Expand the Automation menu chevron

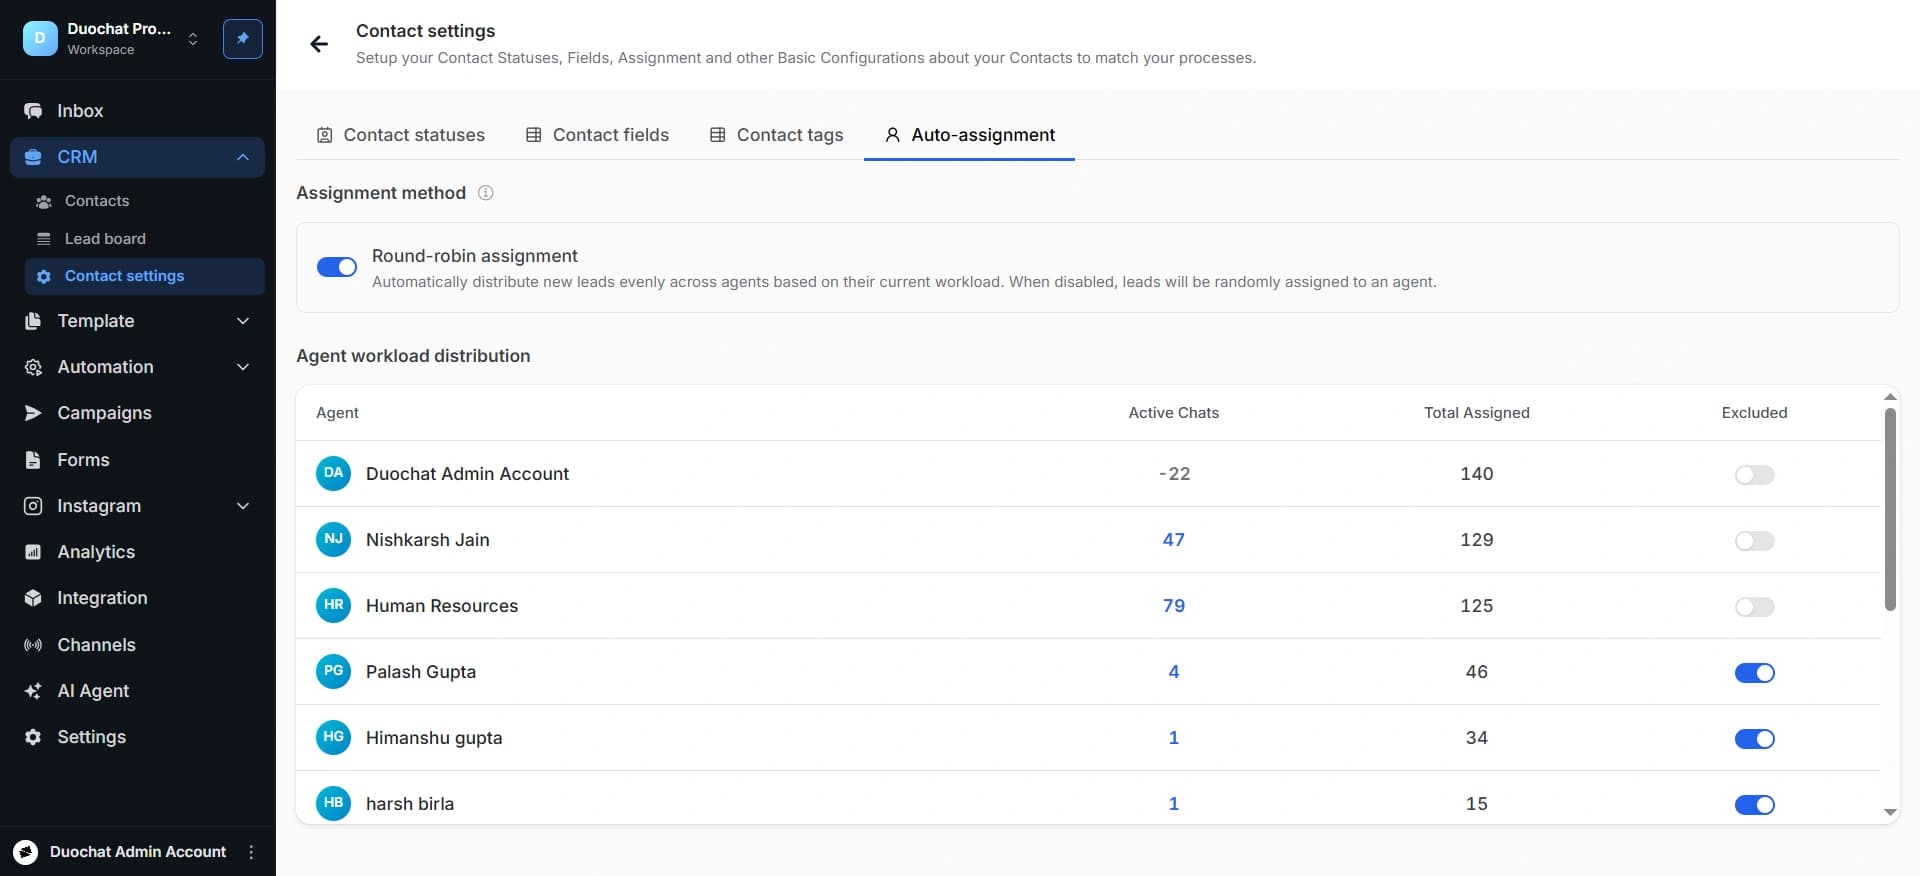[x=243, y=367]
